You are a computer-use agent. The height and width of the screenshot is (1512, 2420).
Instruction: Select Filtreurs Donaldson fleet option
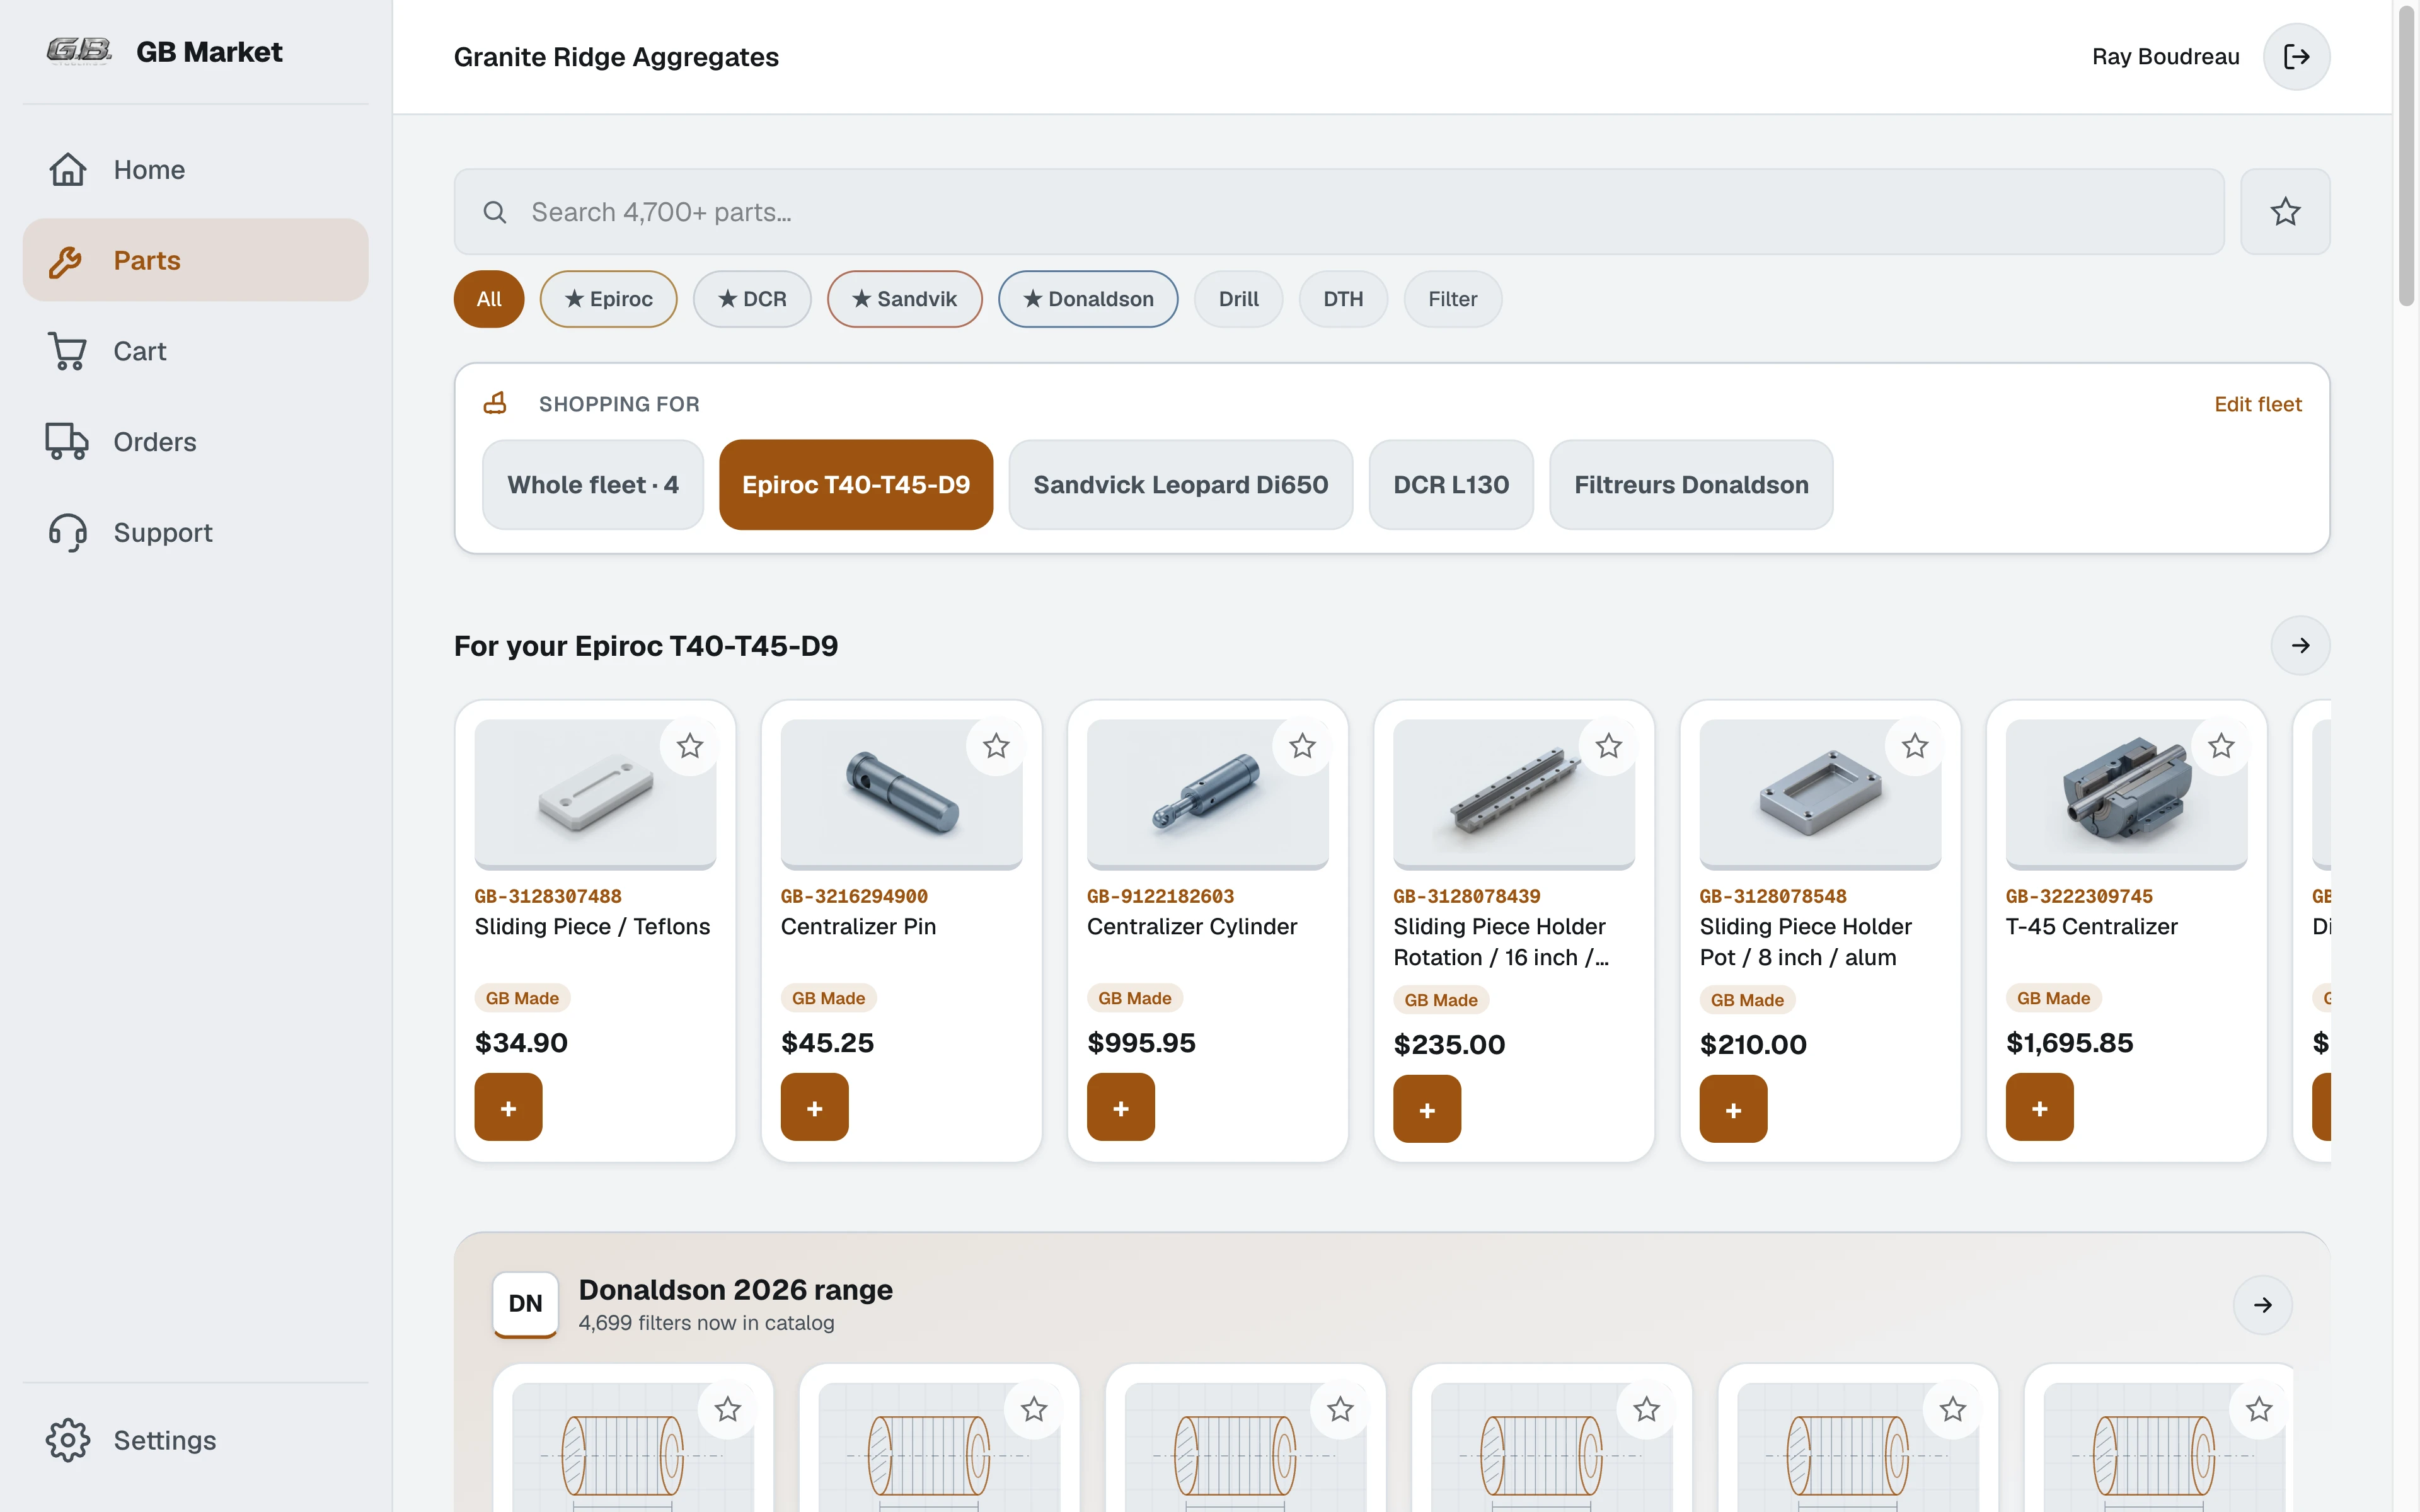1691,485
